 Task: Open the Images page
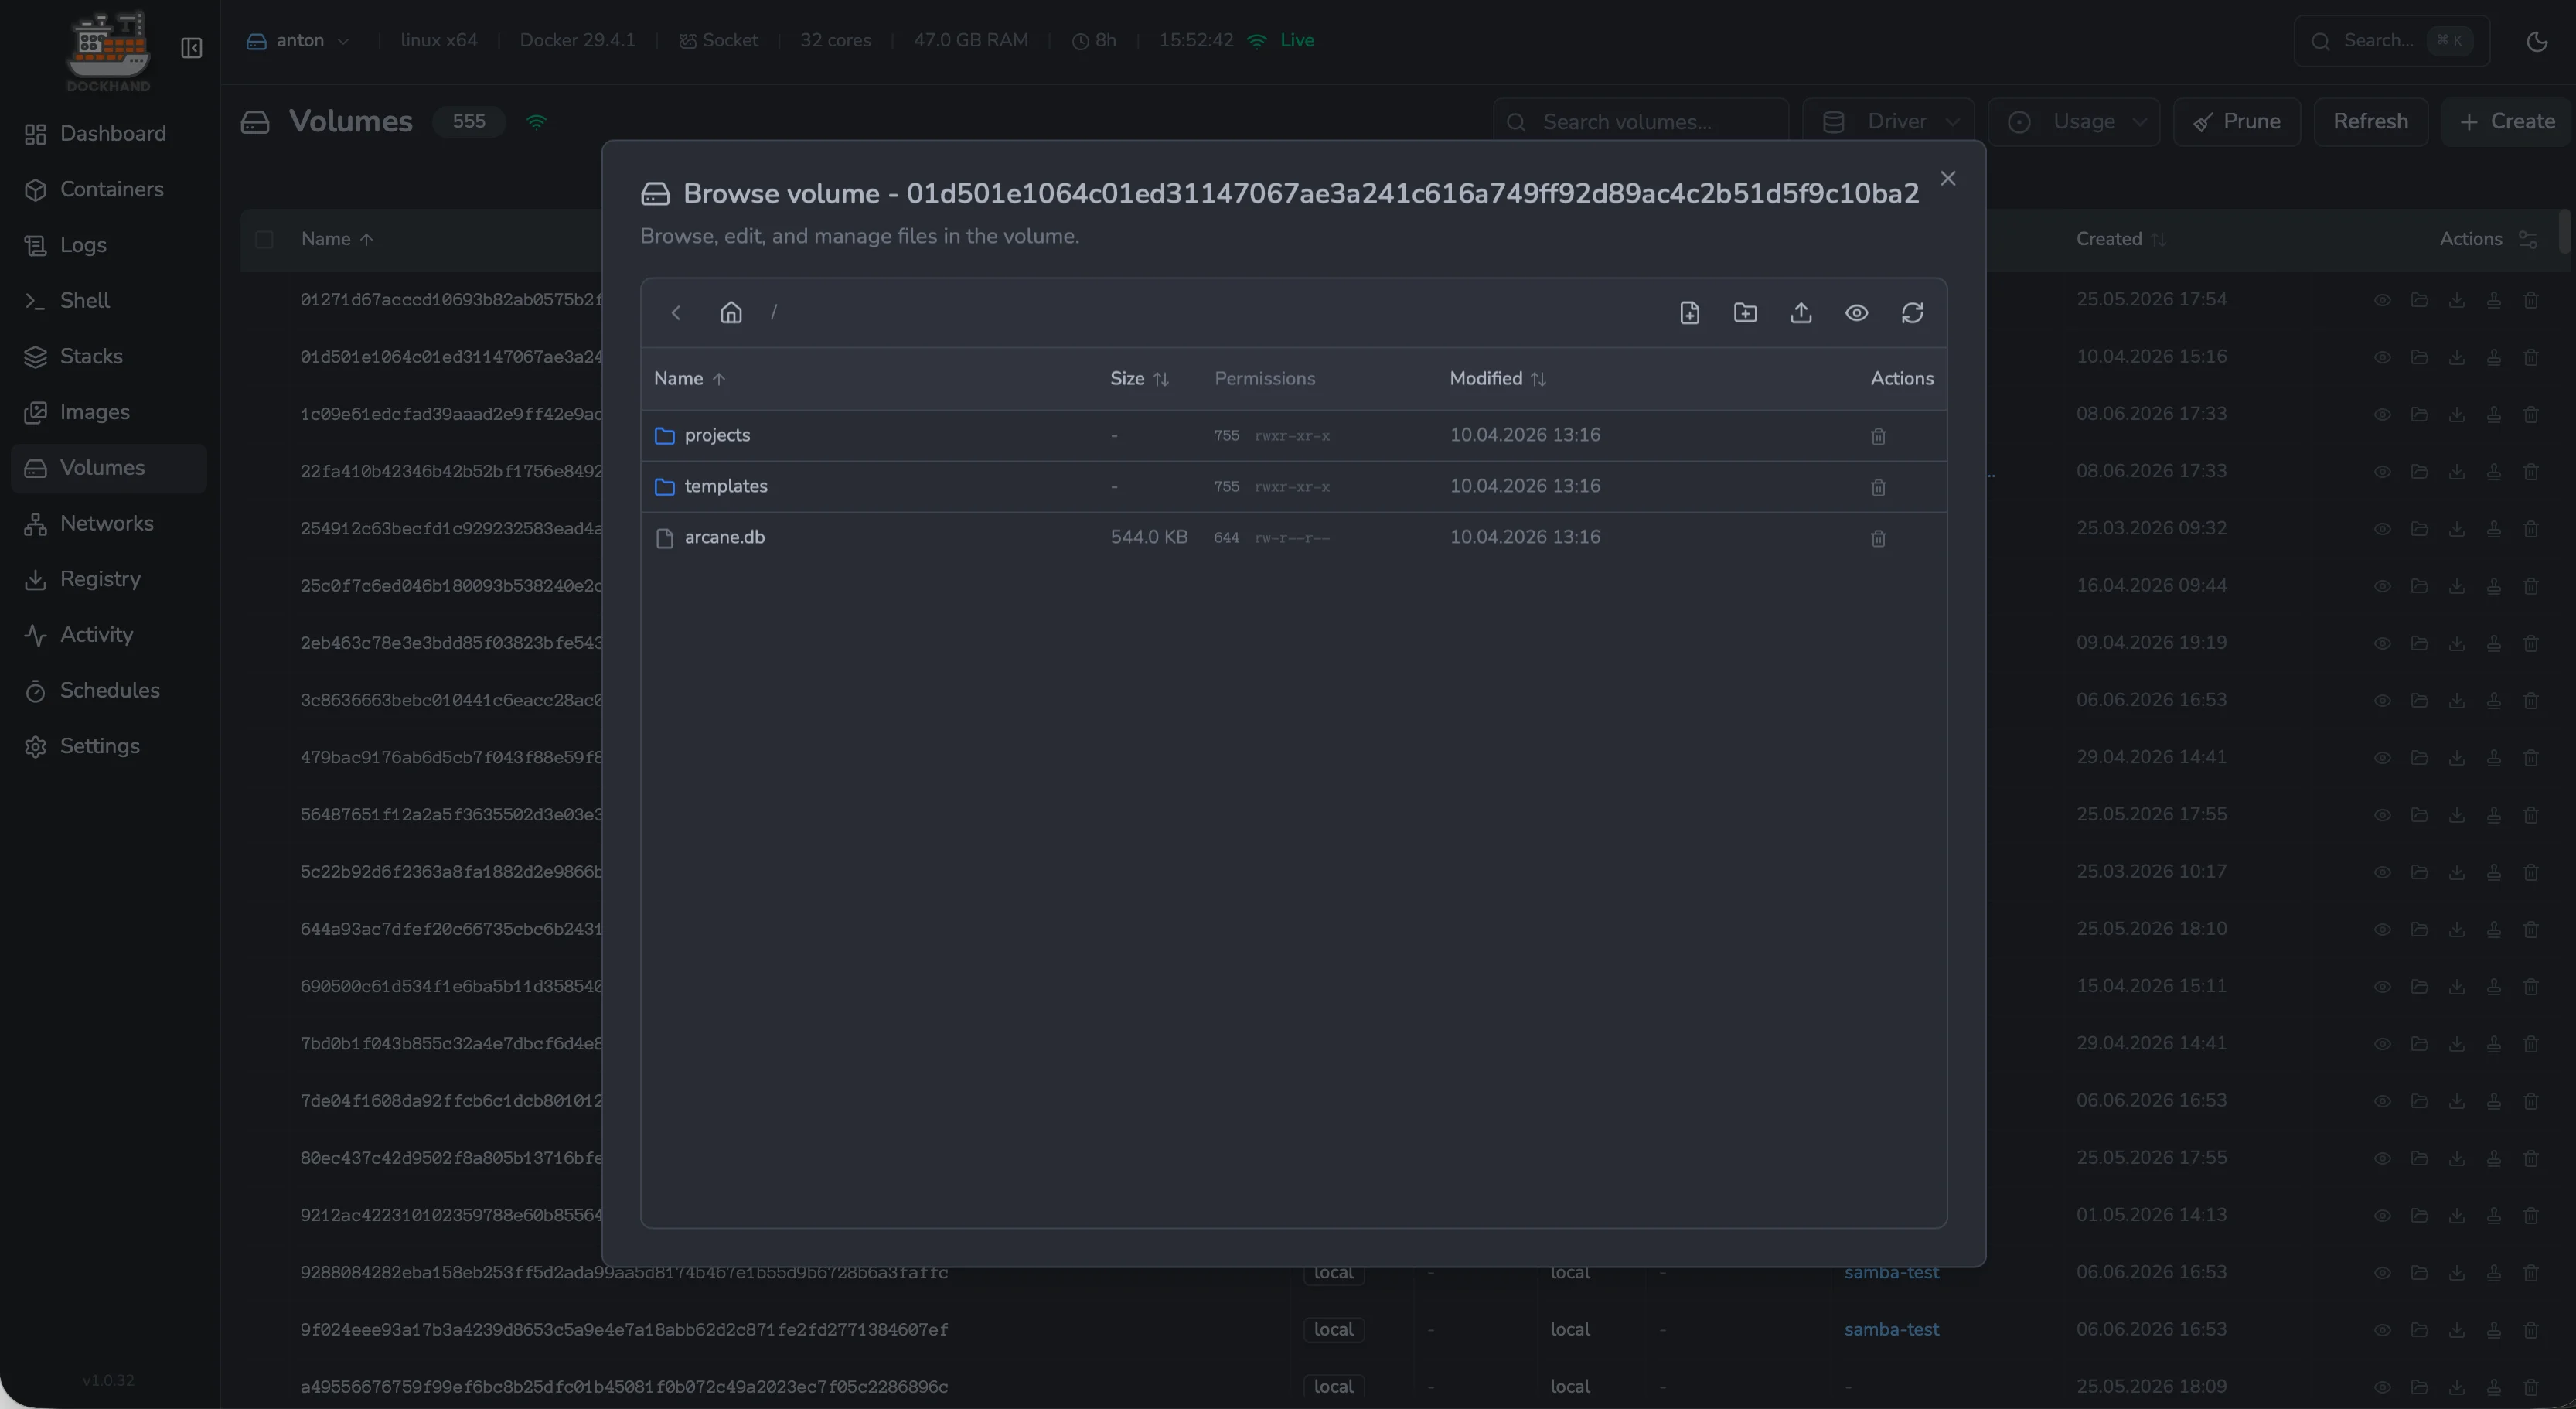108,412
